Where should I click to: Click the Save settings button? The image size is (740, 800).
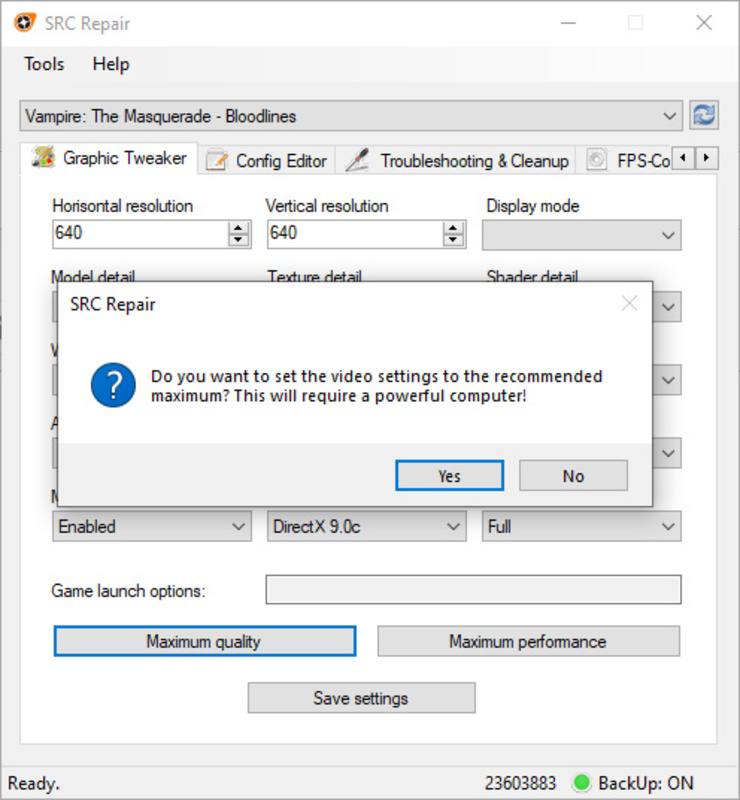point(361,697)
